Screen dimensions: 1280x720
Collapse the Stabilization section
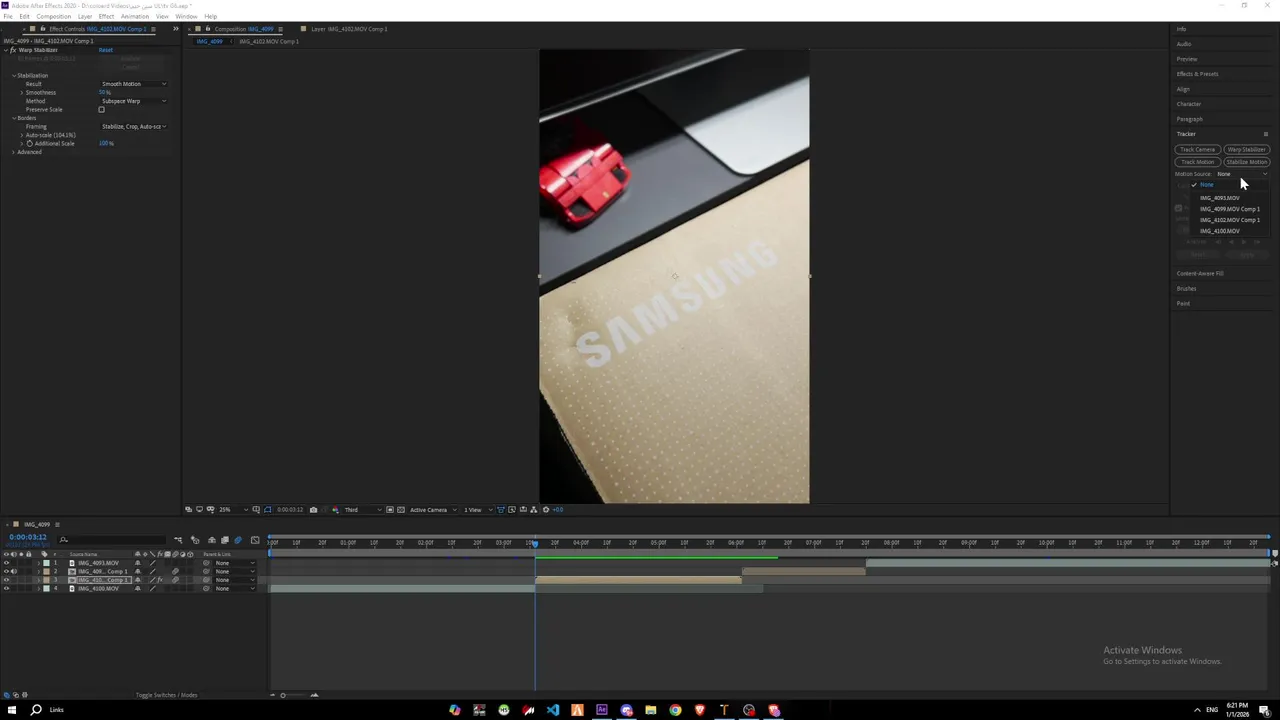tap(14, 76)
